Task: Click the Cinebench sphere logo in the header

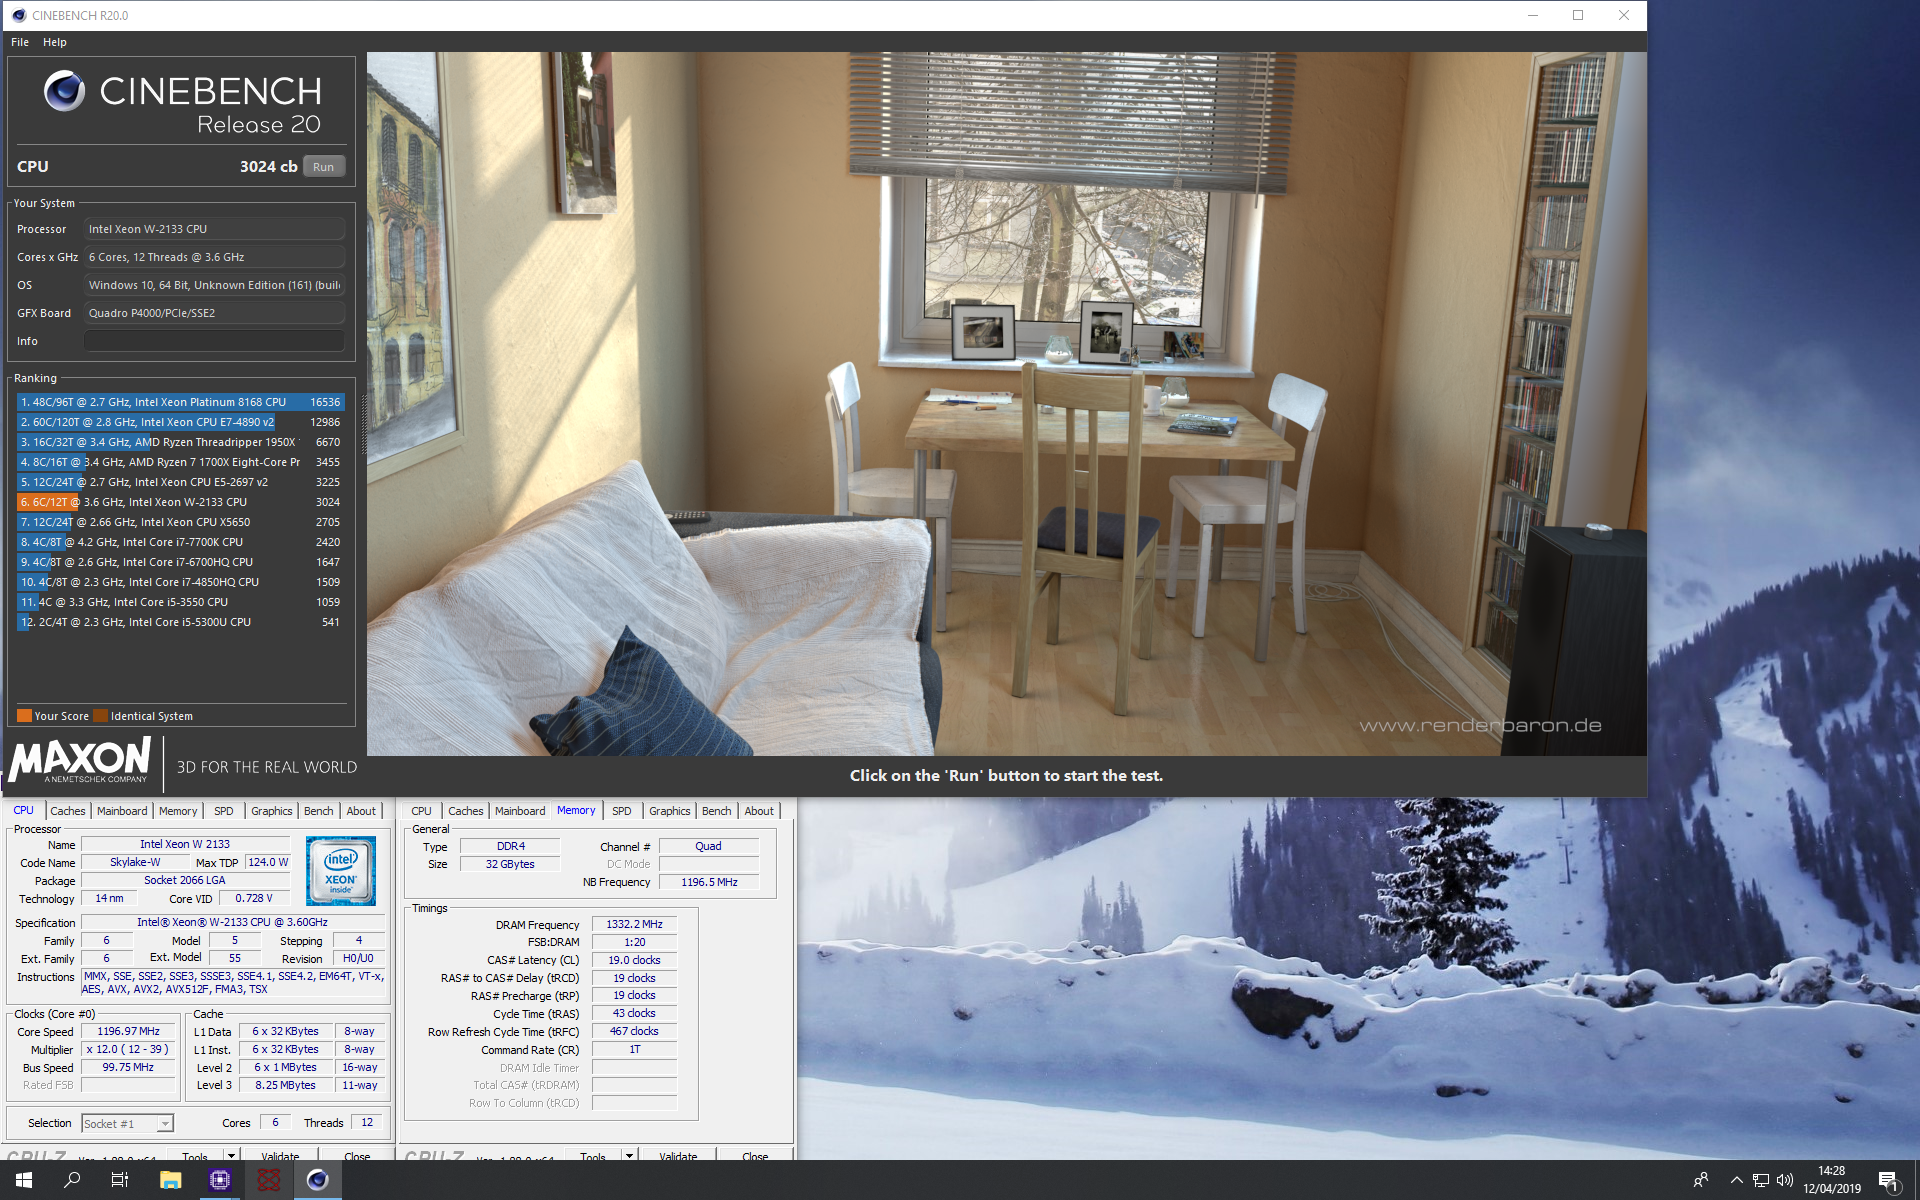Action: (x=65, y=91)
